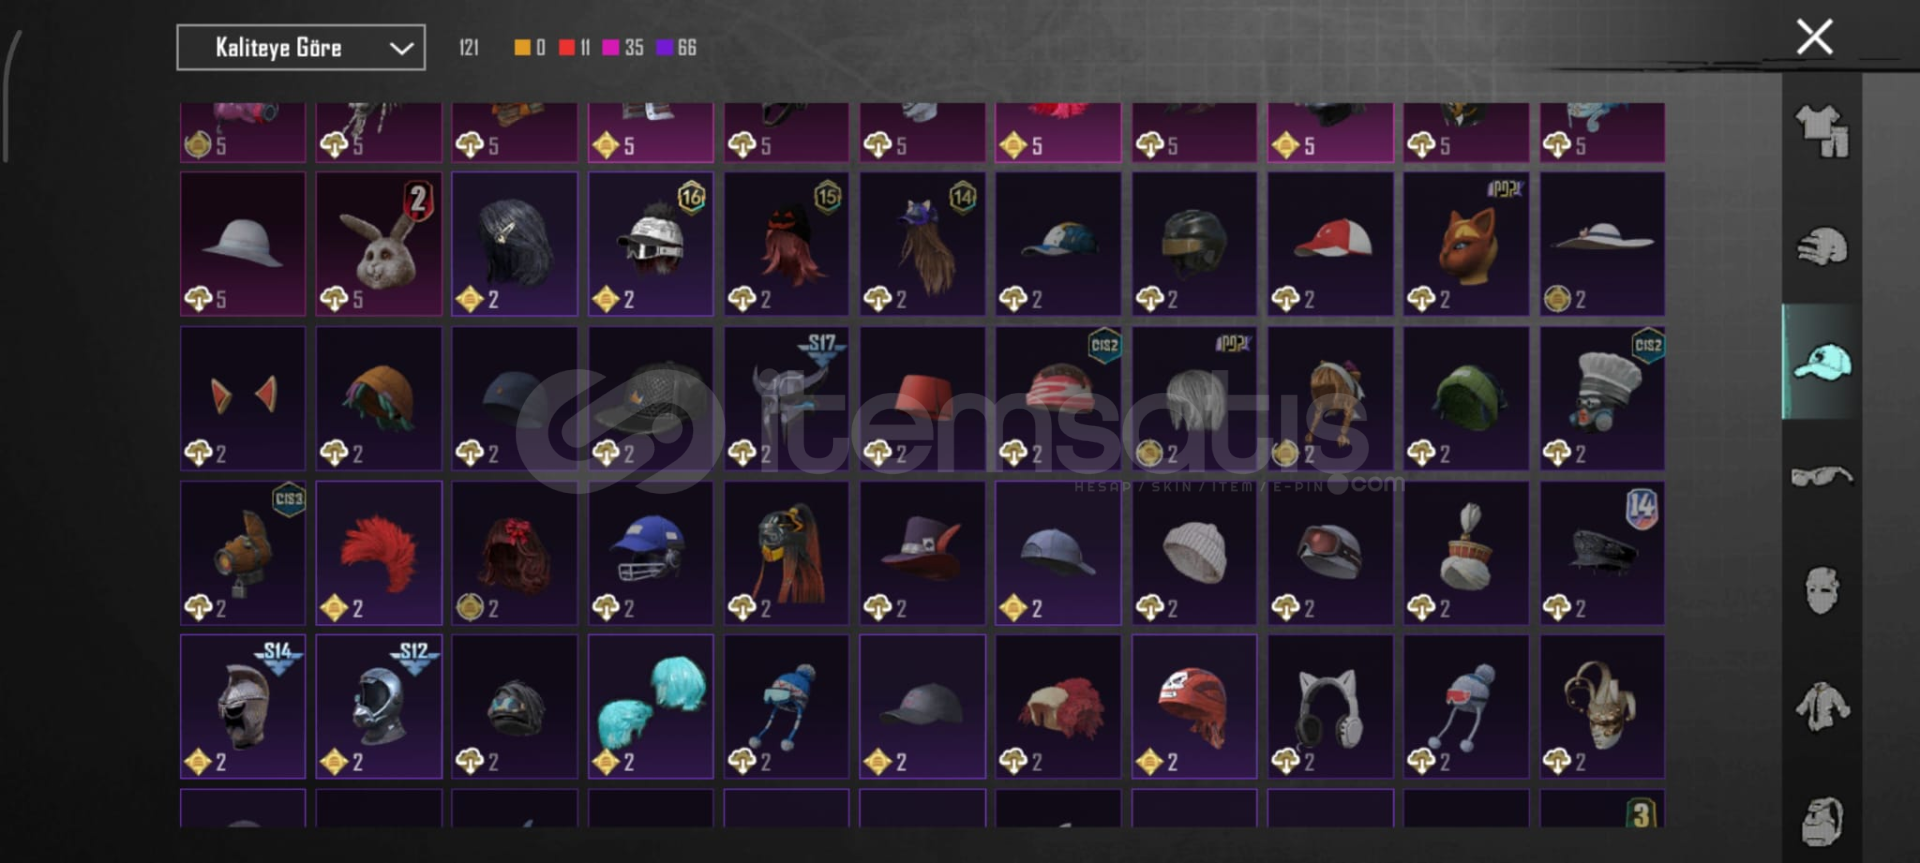Select the cat ear headphones item
This screenshot has height=863, width=1920.
pyautogui.click(x=1330, y=707)
